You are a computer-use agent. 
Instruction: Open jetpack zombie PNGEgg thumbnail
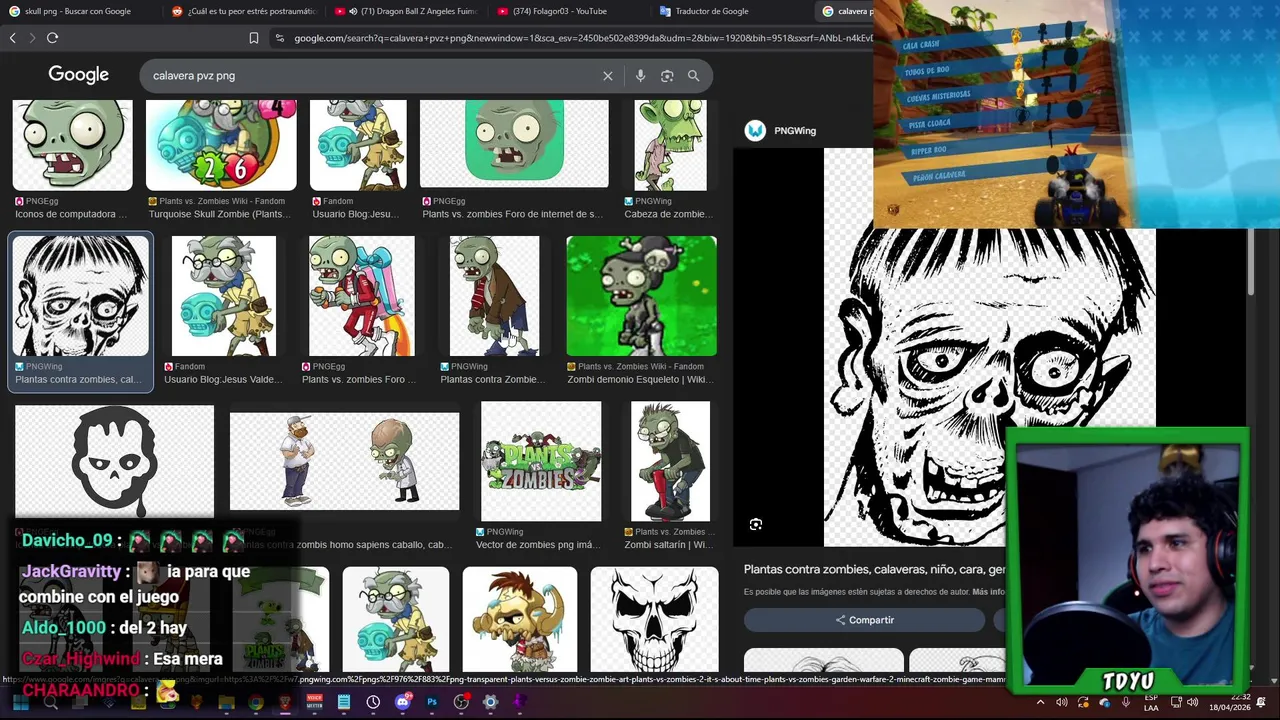click(361, 296)
